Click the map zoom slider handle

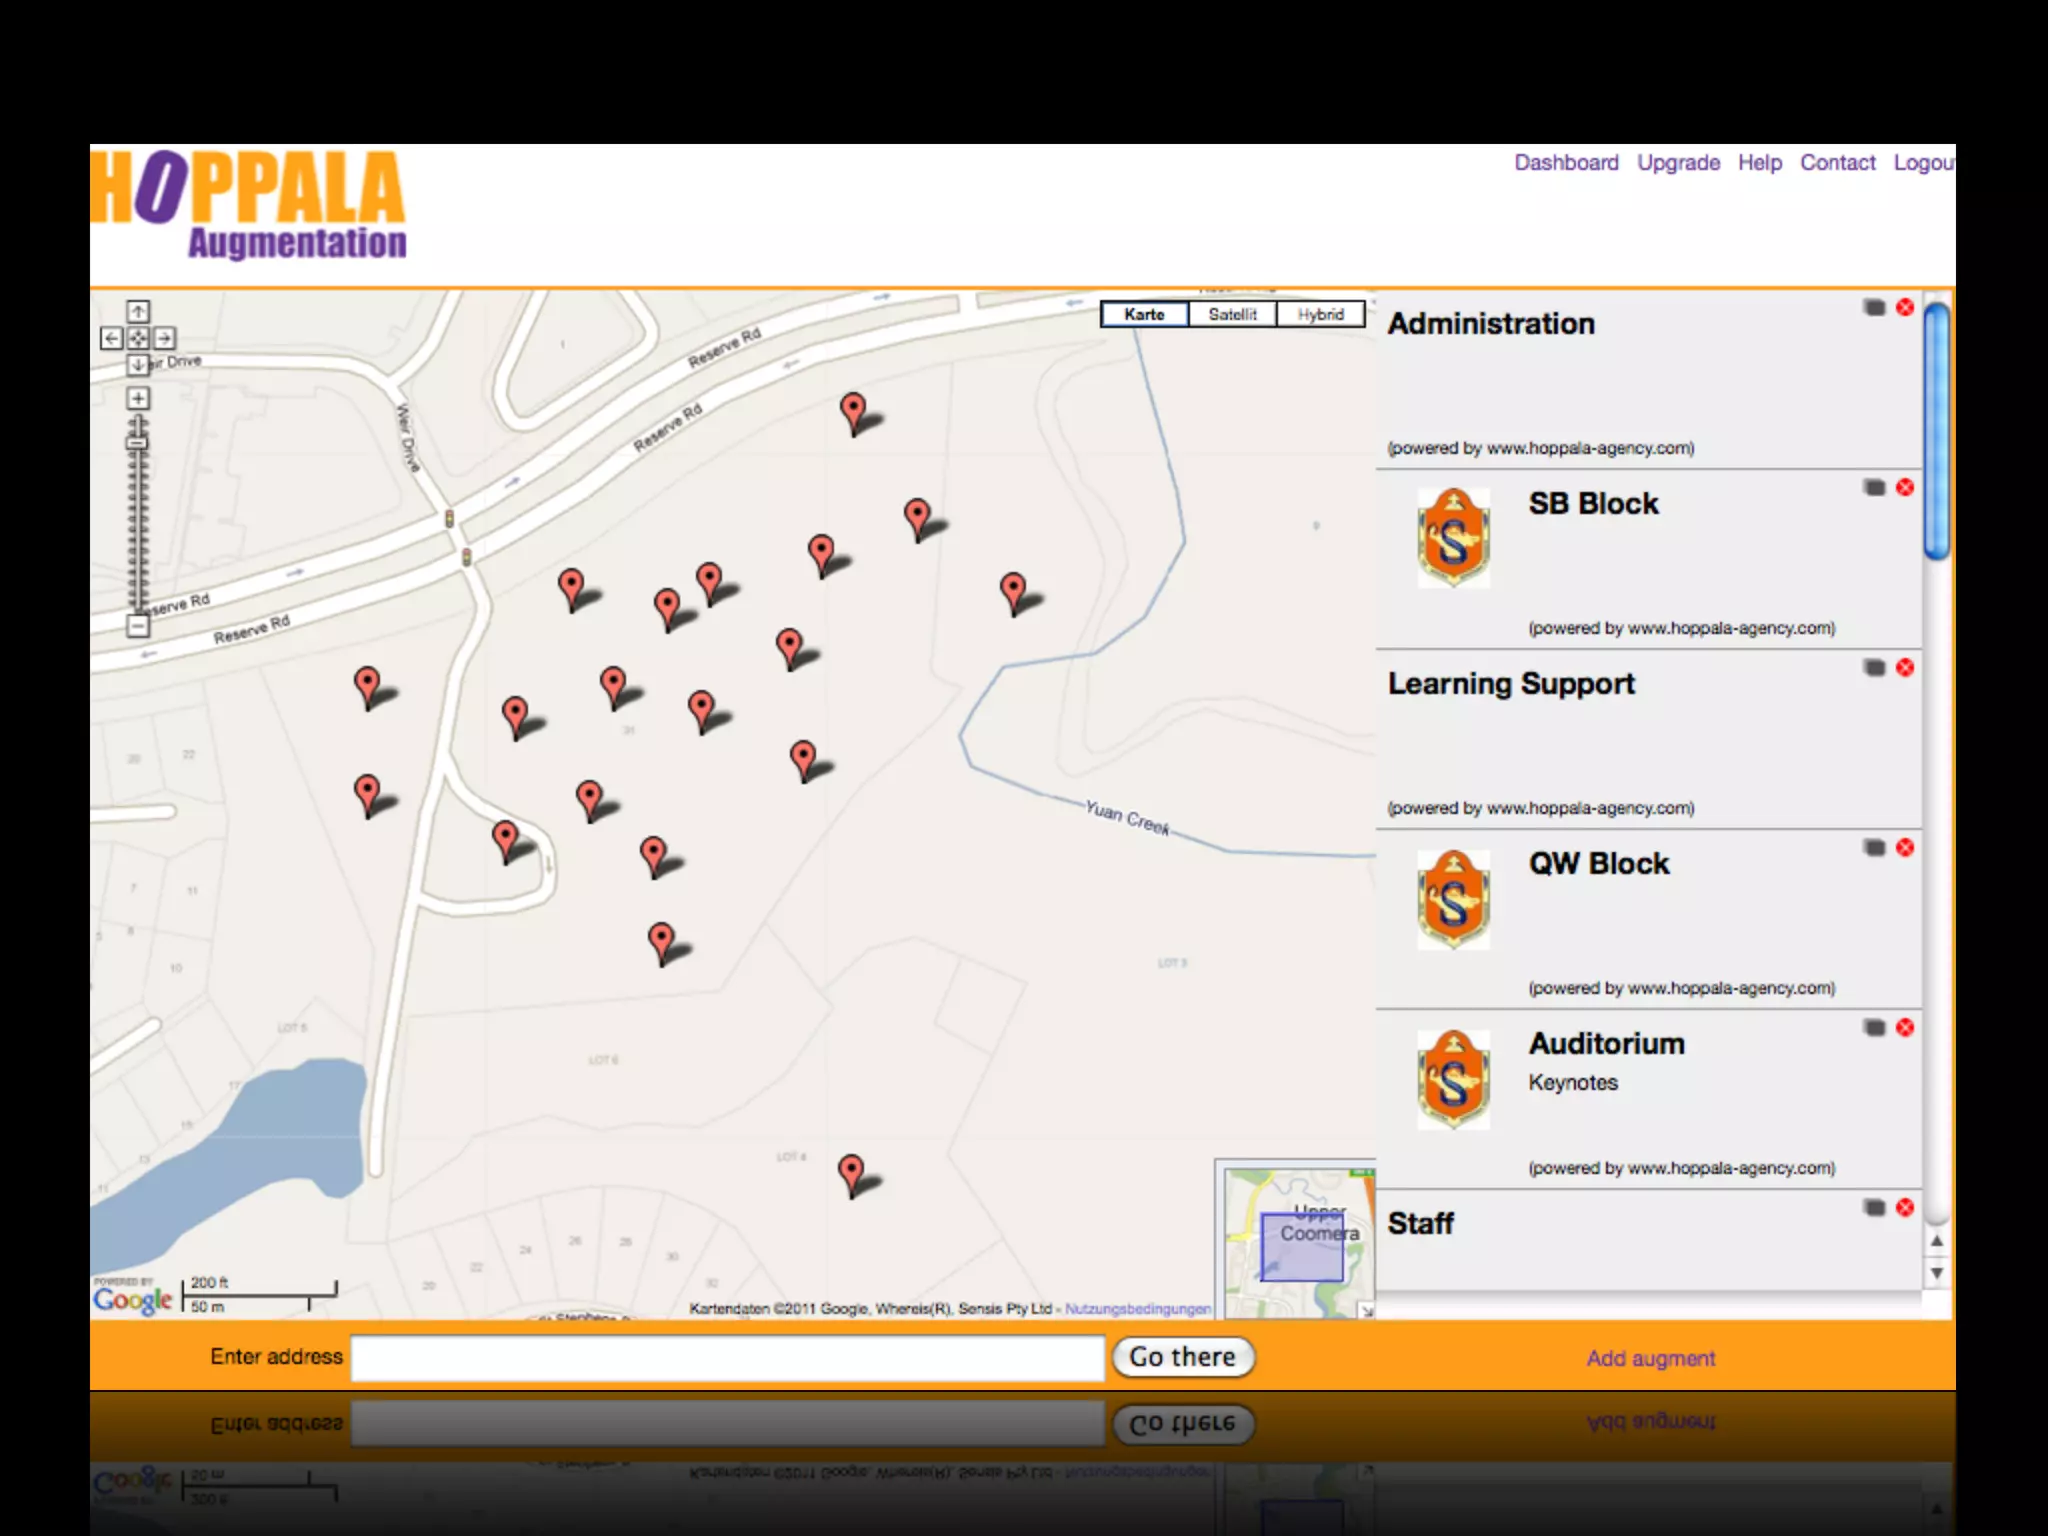coord(138,441)
